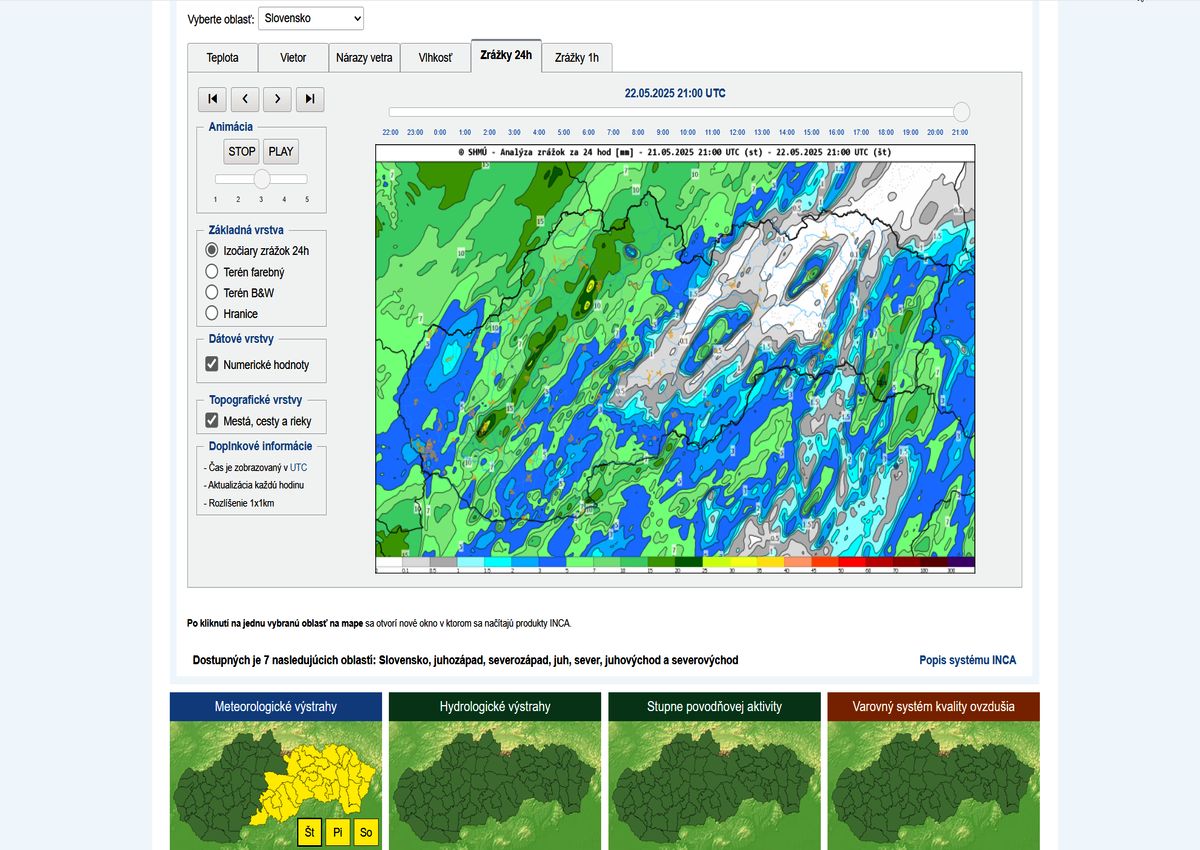Open the Popis systému INCA link
Image resolution: width=1200 pixels, height=850 pixels.
967,660
